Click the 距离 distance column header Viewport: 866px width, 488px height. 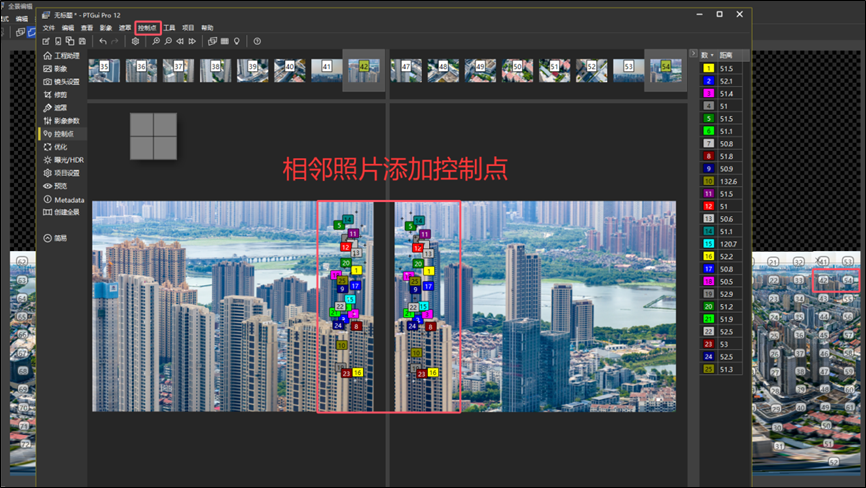coord(732,55)
